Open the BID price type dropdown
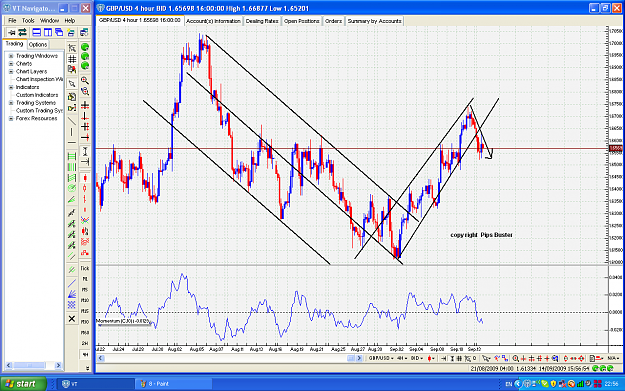625x391 pixels. pos(417,358)
